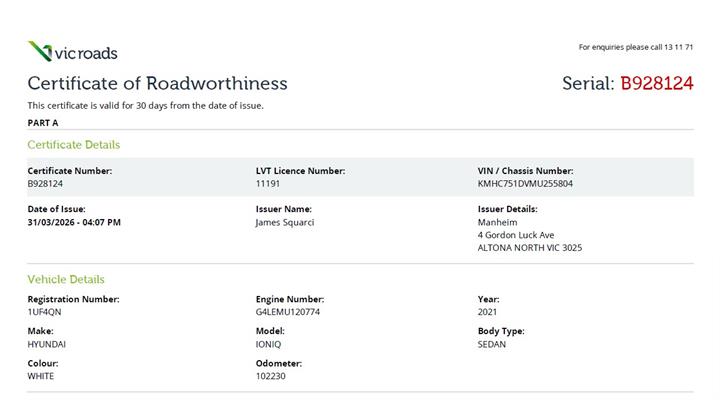Click the Certificate of Roadworthiness title
720x400 pixels.
pos(157,83)
